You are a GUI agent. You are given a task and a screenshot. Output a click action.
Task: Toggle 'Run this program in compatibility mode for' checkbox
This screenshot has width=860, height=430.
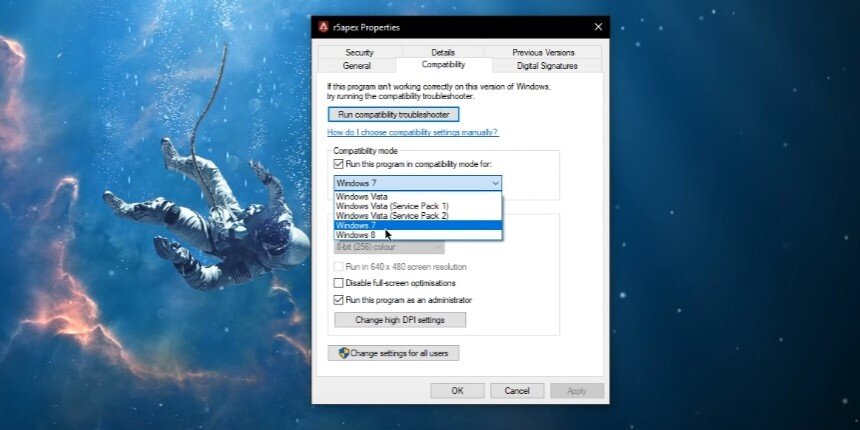click(338, 163)
